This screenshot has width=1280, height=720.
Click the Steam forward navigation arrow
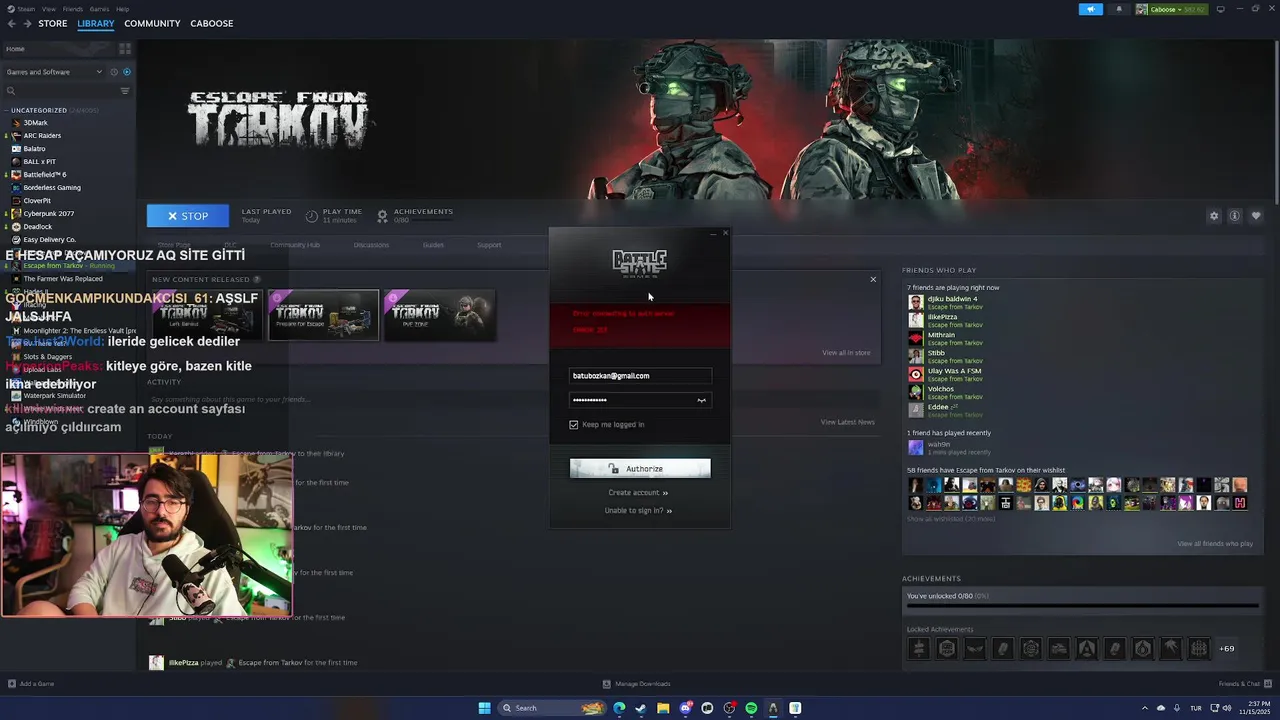coord(27,23)
